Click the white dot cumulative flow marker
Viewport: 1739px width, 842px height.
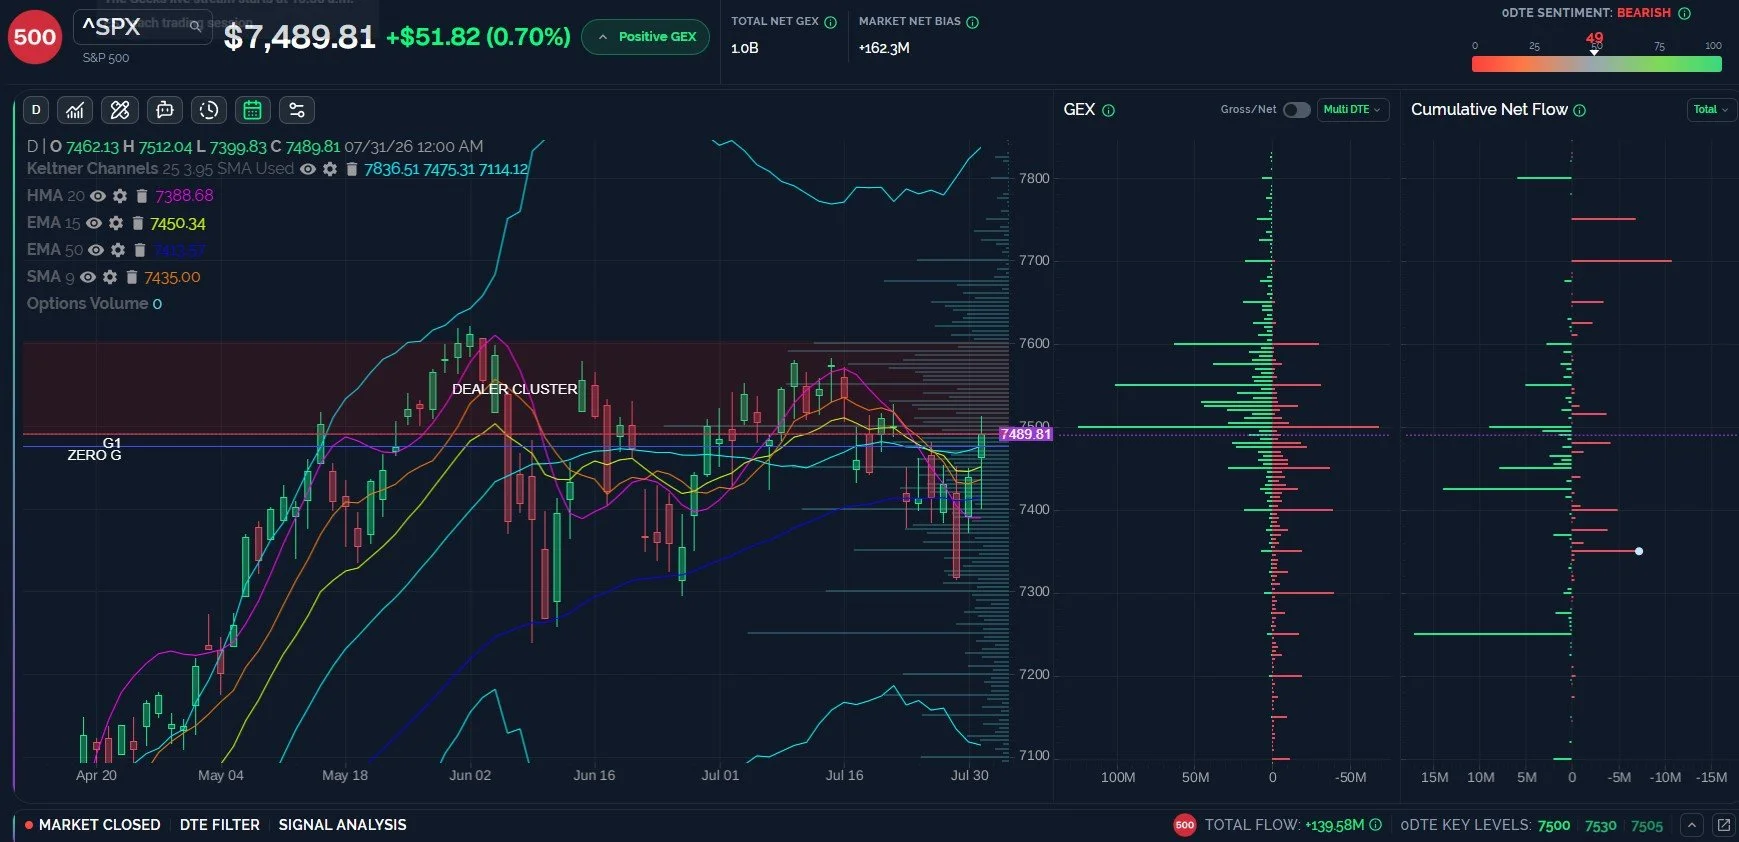[1638, 551]
